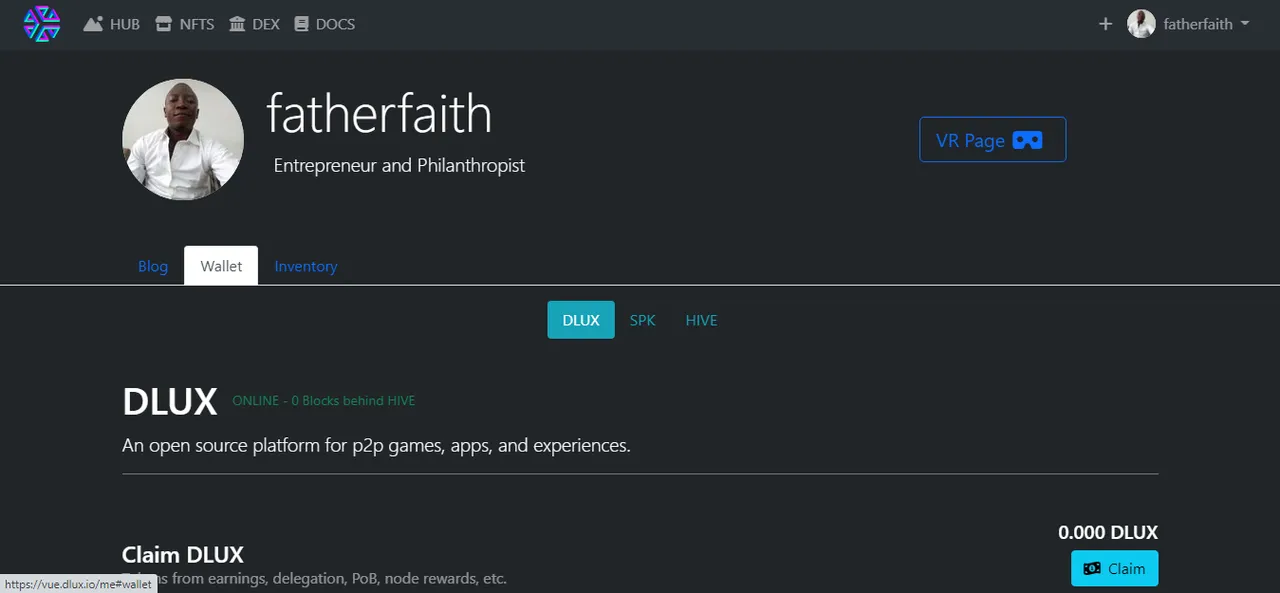Click the '0.000 DLUX' balance text
The width and height of the screenshot is (1280, 593).
pyautogui.click(x=1108, y=533)
